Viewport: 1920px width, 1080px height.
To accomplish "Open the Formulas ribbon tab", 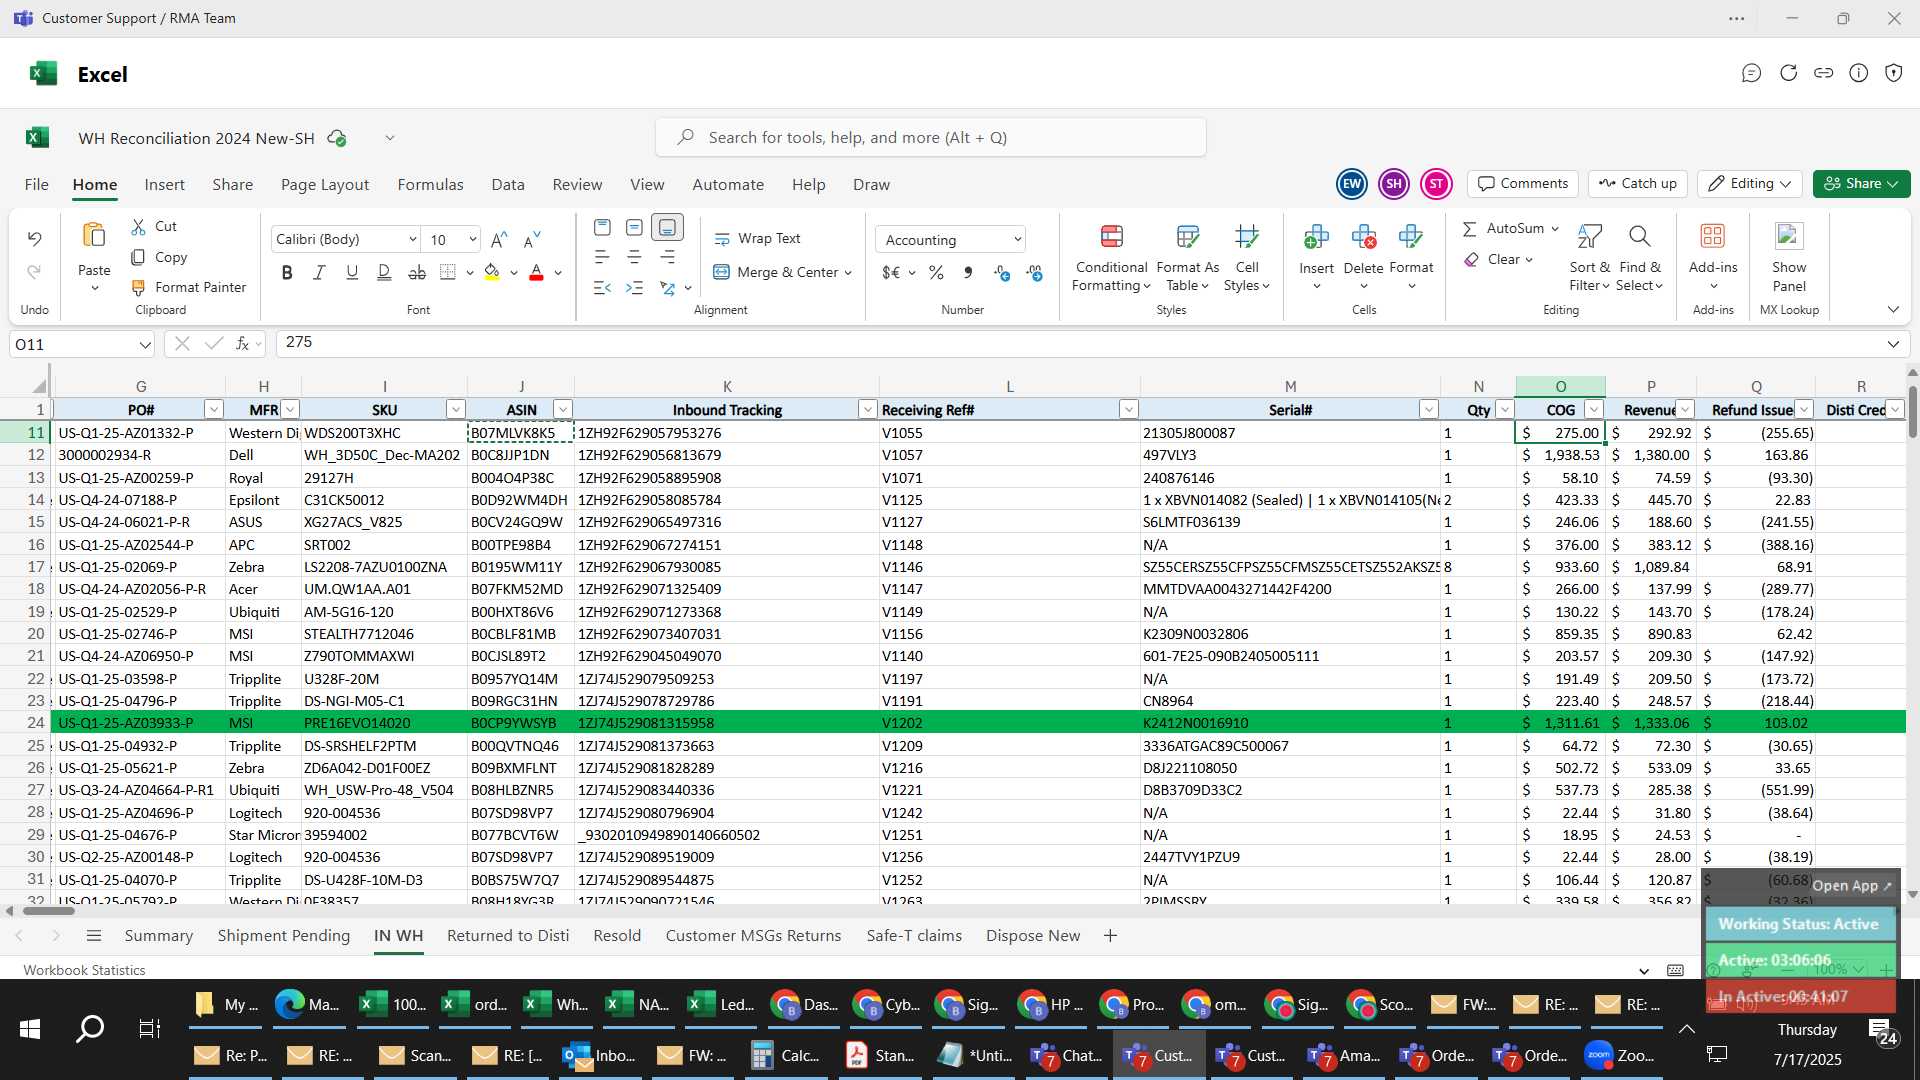I will pyautogui.click(x=430, y=185).
